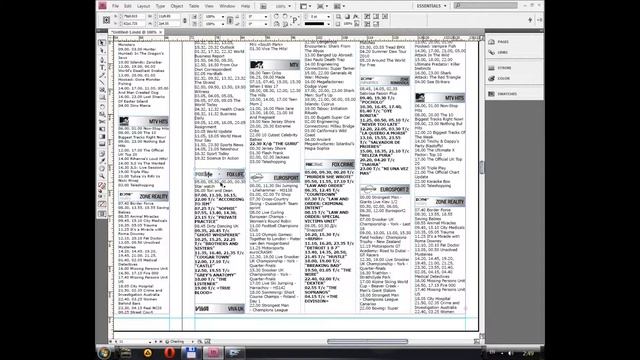Select the Zoom magnifier tool
The image size is (640, 360).
[x=102, y=176]
